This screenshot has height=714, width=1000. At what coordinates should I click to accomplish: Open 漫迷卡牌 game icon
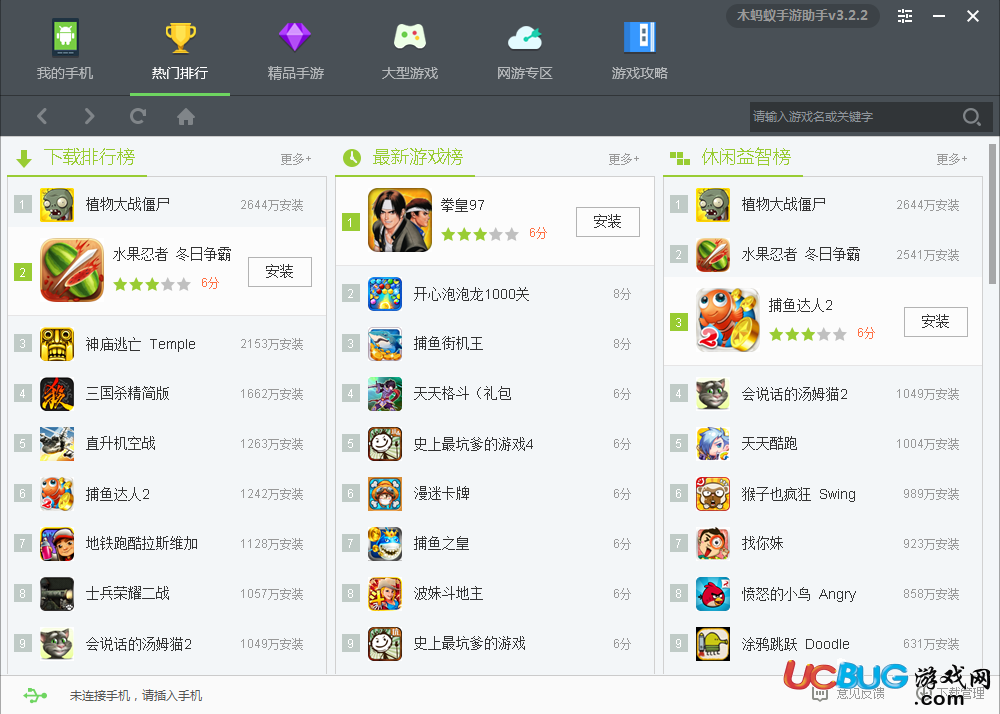385,493
